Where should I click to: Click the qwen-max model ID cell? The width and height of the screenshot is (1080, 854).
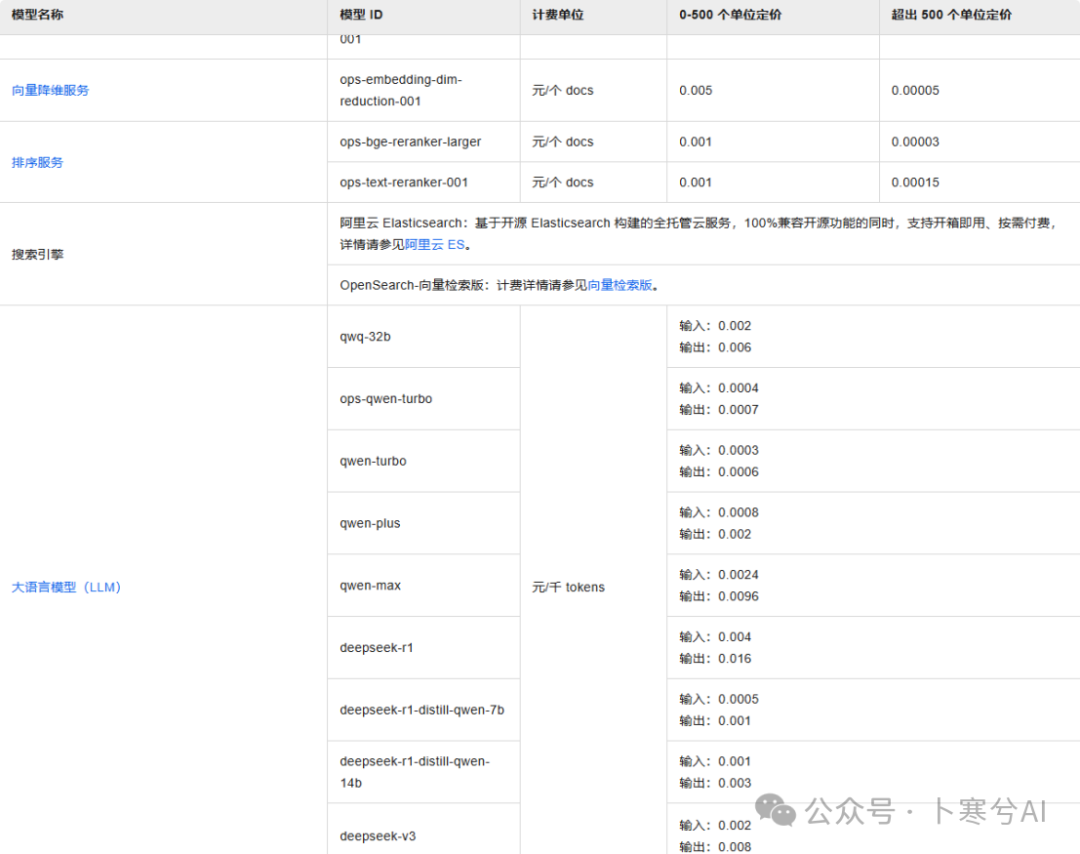(x=370, y=585)
